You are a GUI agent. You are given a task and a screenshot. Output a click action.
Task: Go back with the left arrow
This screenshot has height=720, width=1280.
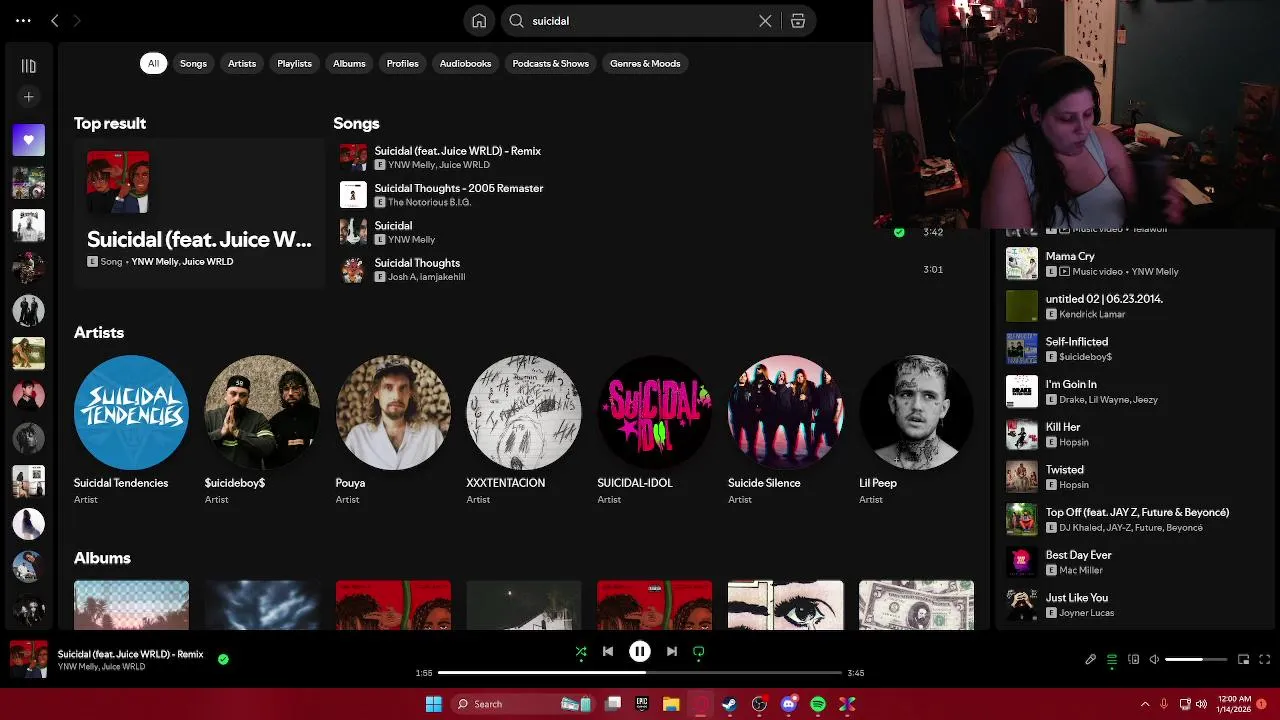(x=55, y=20)
